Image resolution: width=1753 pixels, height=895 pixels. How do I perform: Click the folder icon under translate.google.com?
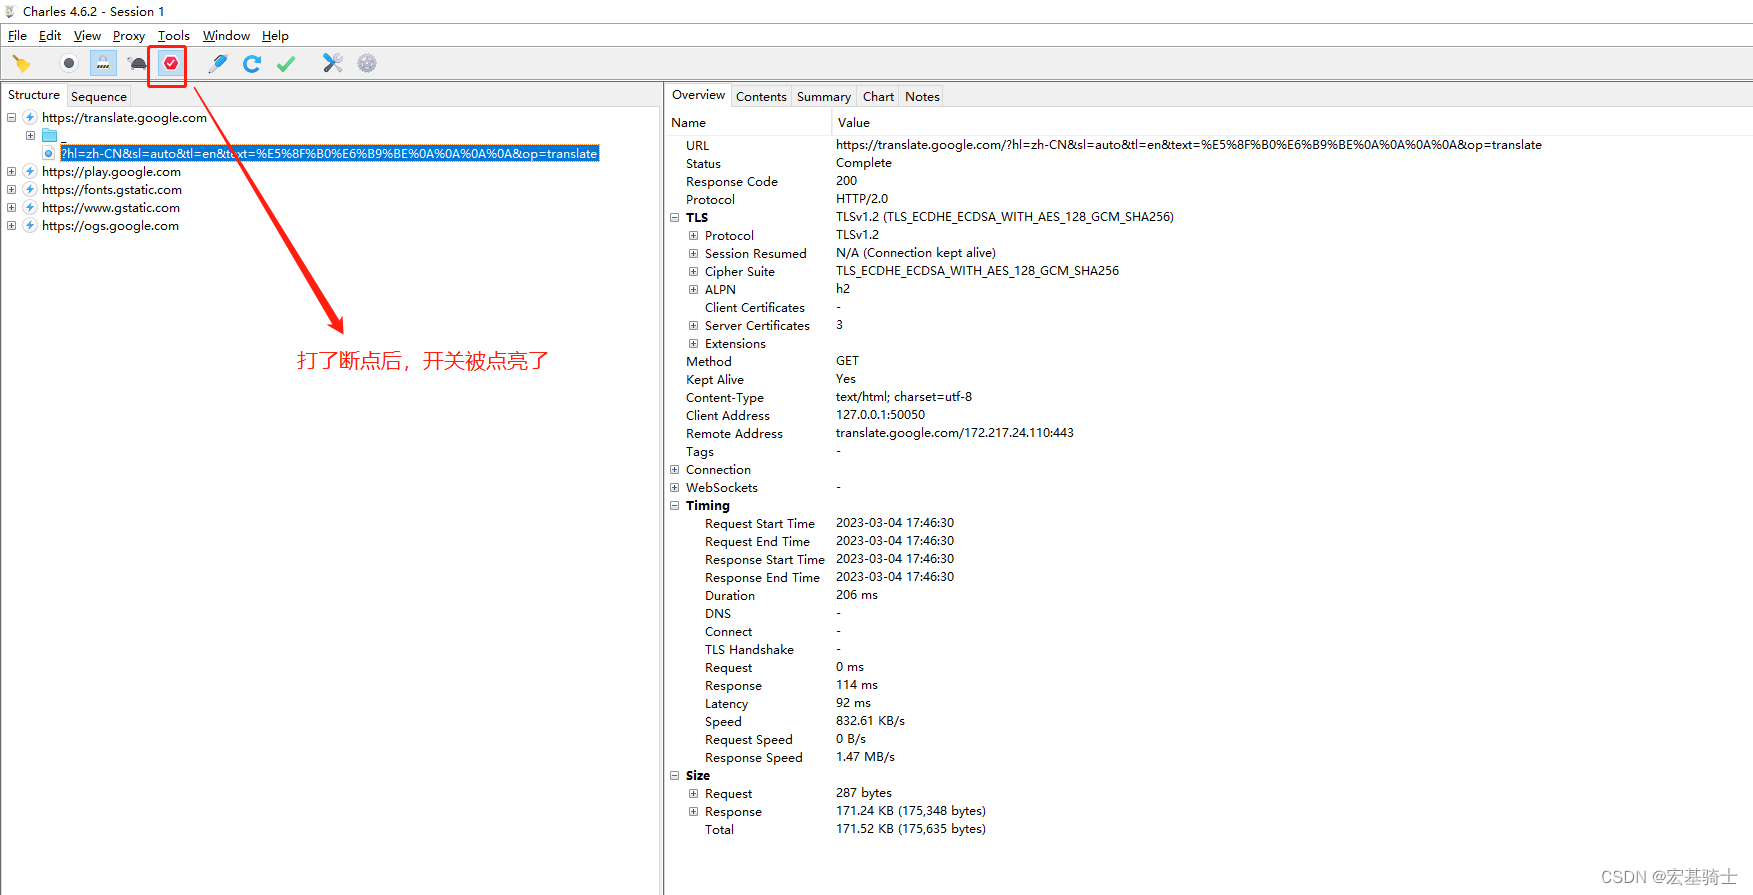[49, 136]
